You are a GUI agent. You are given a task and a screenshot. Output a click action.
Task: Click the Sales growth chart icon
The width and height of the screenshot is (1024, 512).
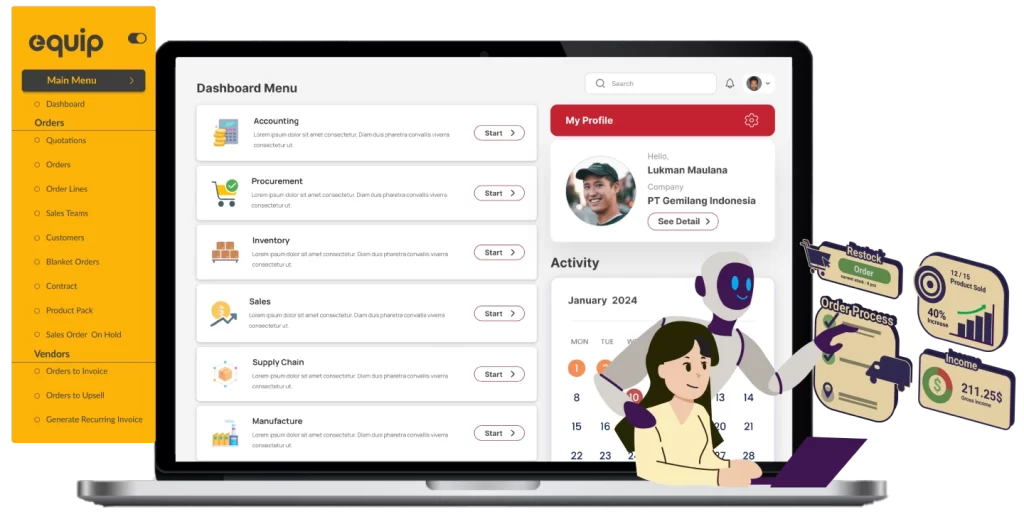pyautogui.click(x=223, y=313)
